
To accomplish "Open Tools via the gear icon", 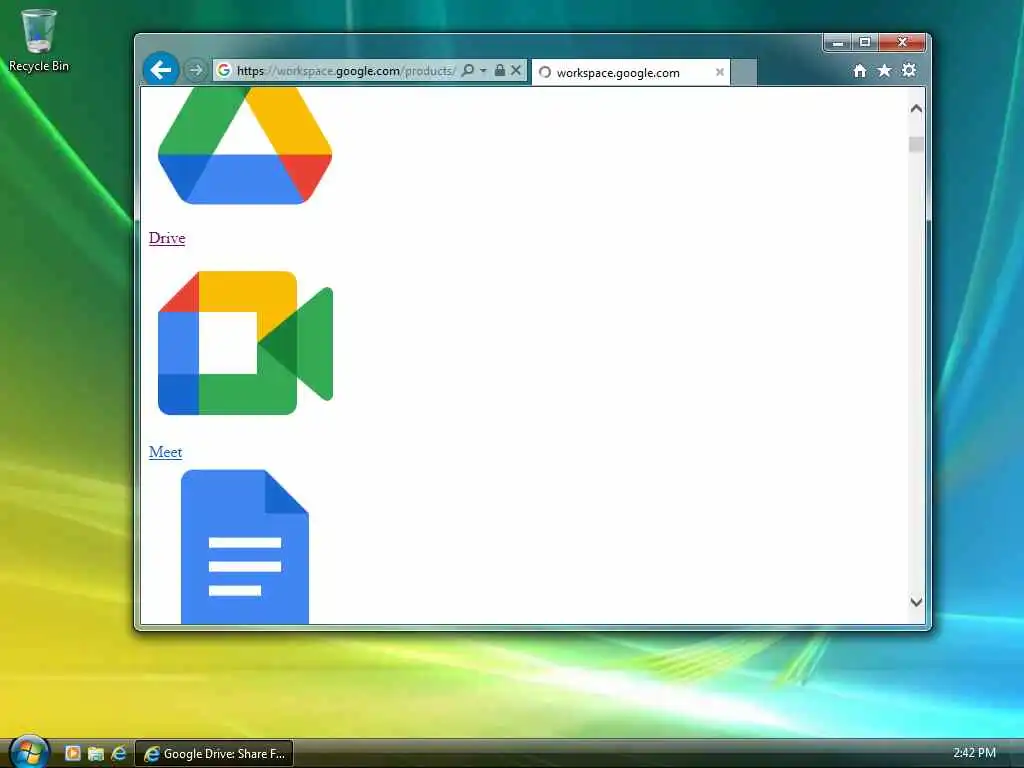I will pos(909,70).
